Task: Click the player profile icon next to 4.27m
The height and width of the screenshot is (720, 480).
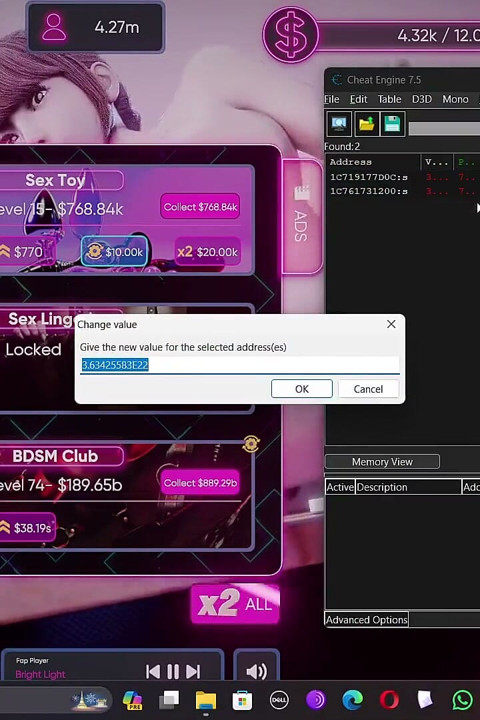Action: (54, 27)
